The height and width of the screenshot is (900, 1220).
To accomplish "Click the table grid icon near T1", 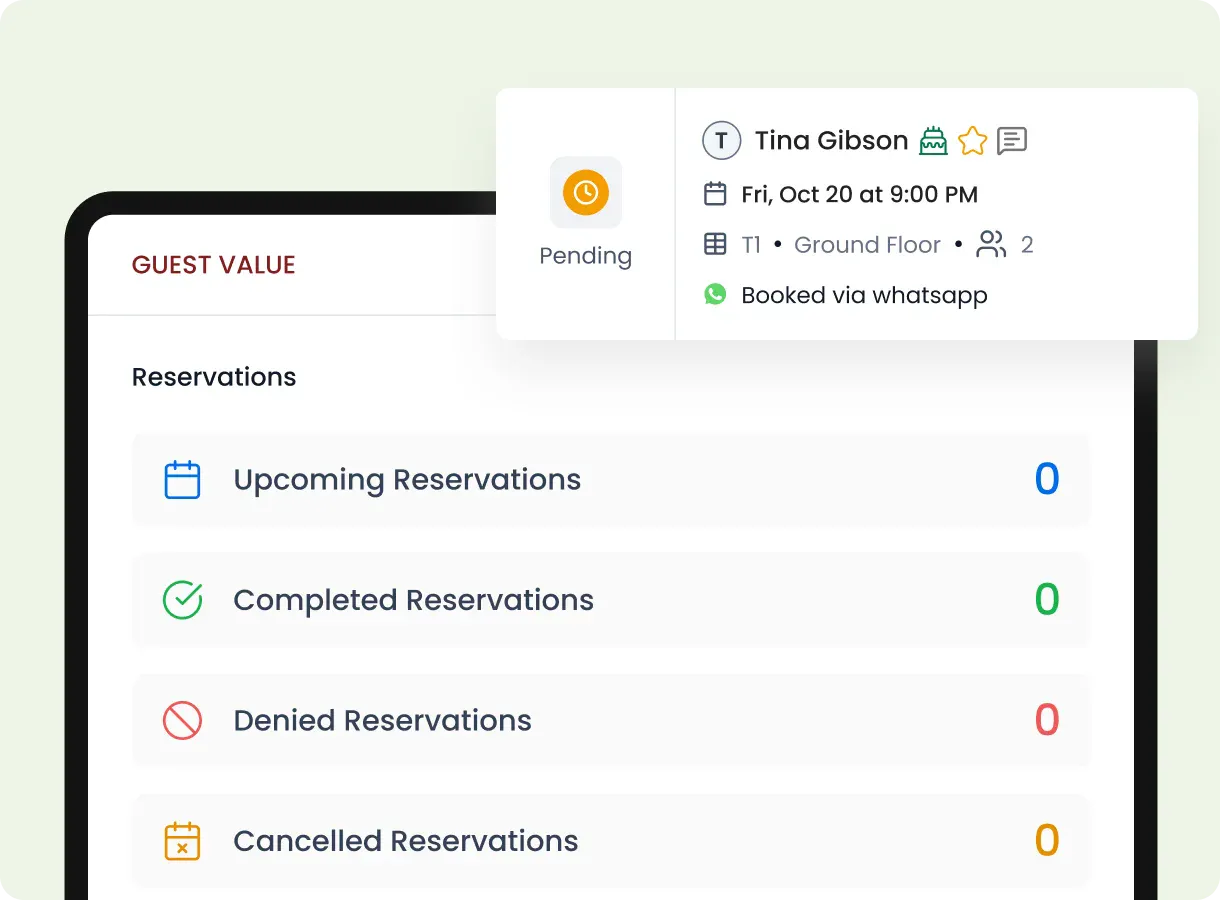I will 715,245.
